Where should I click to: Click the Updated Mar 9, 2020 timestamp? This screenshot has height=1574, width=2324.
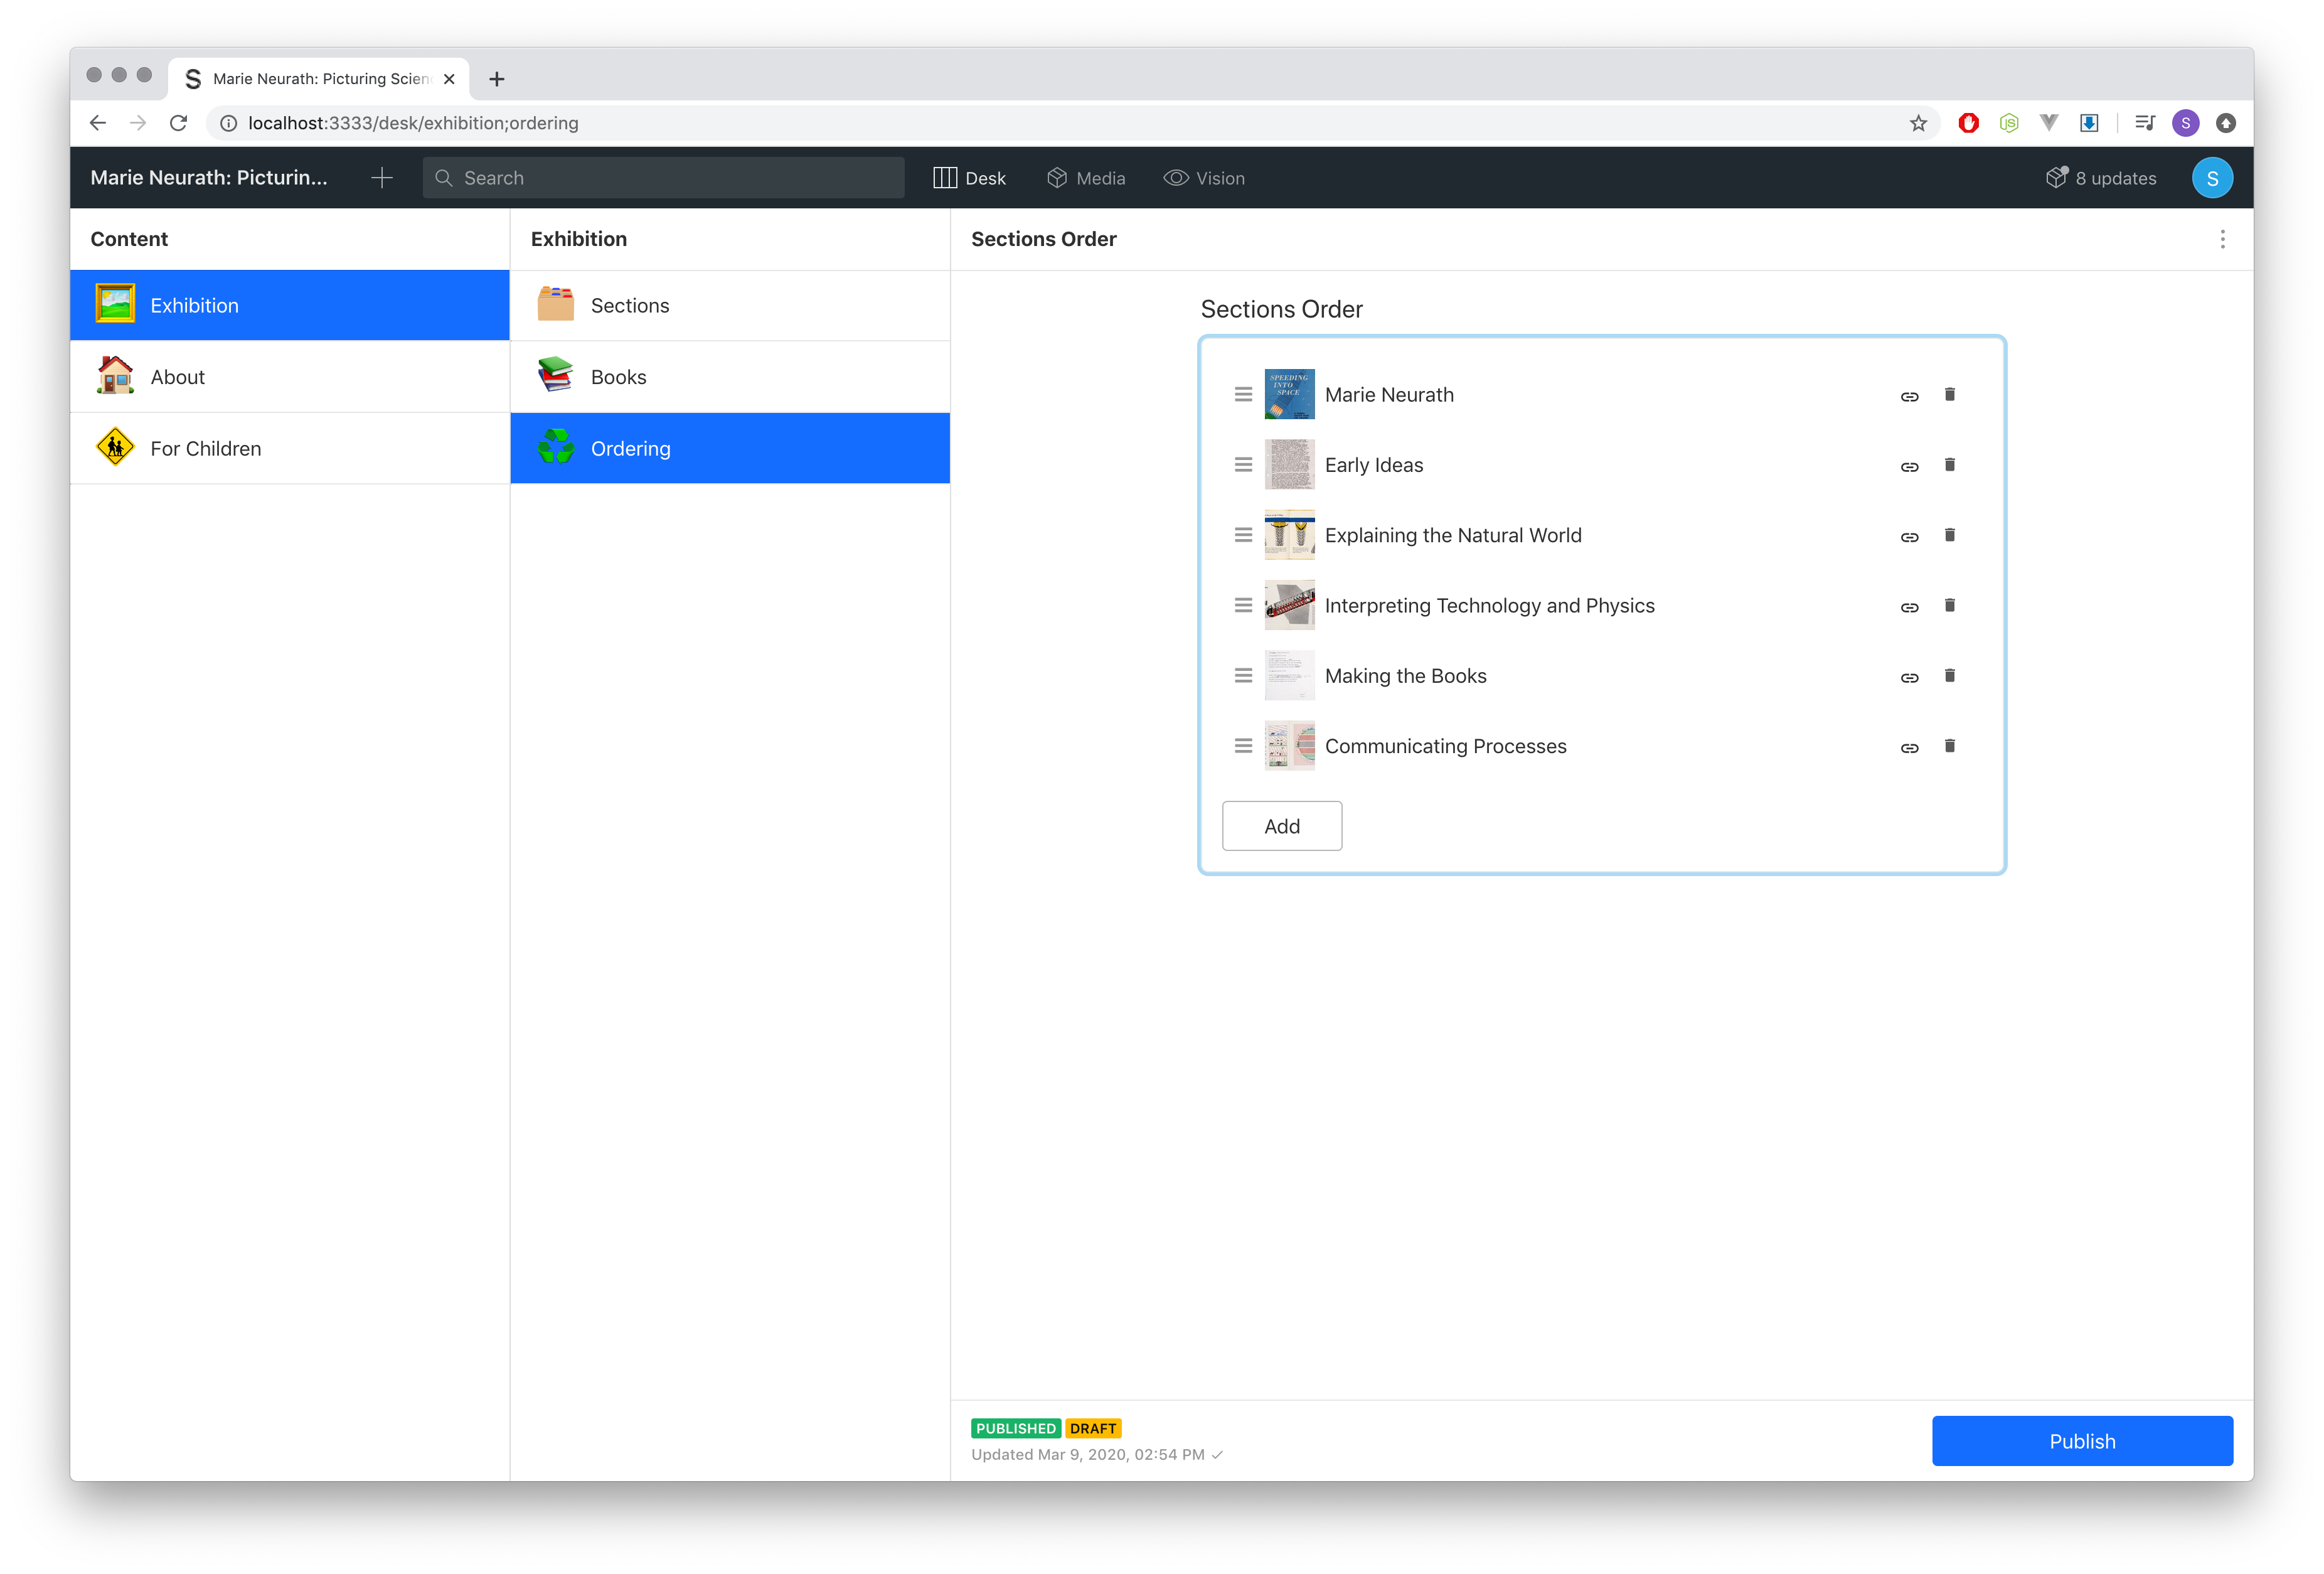(1088, 1455)
